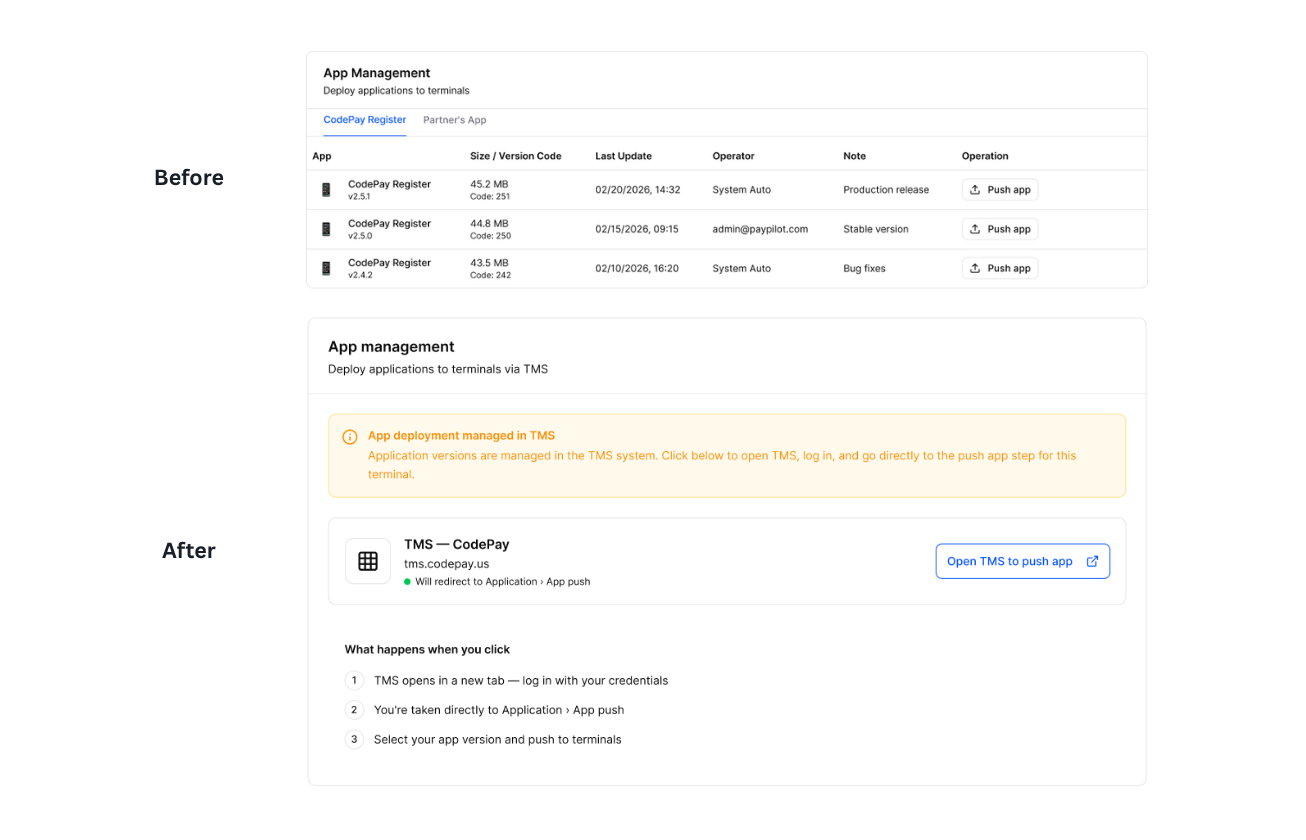Click the admin@paypilot.com operator cell
Viewport: 1306px width, 840px height.
coord(760,229)
